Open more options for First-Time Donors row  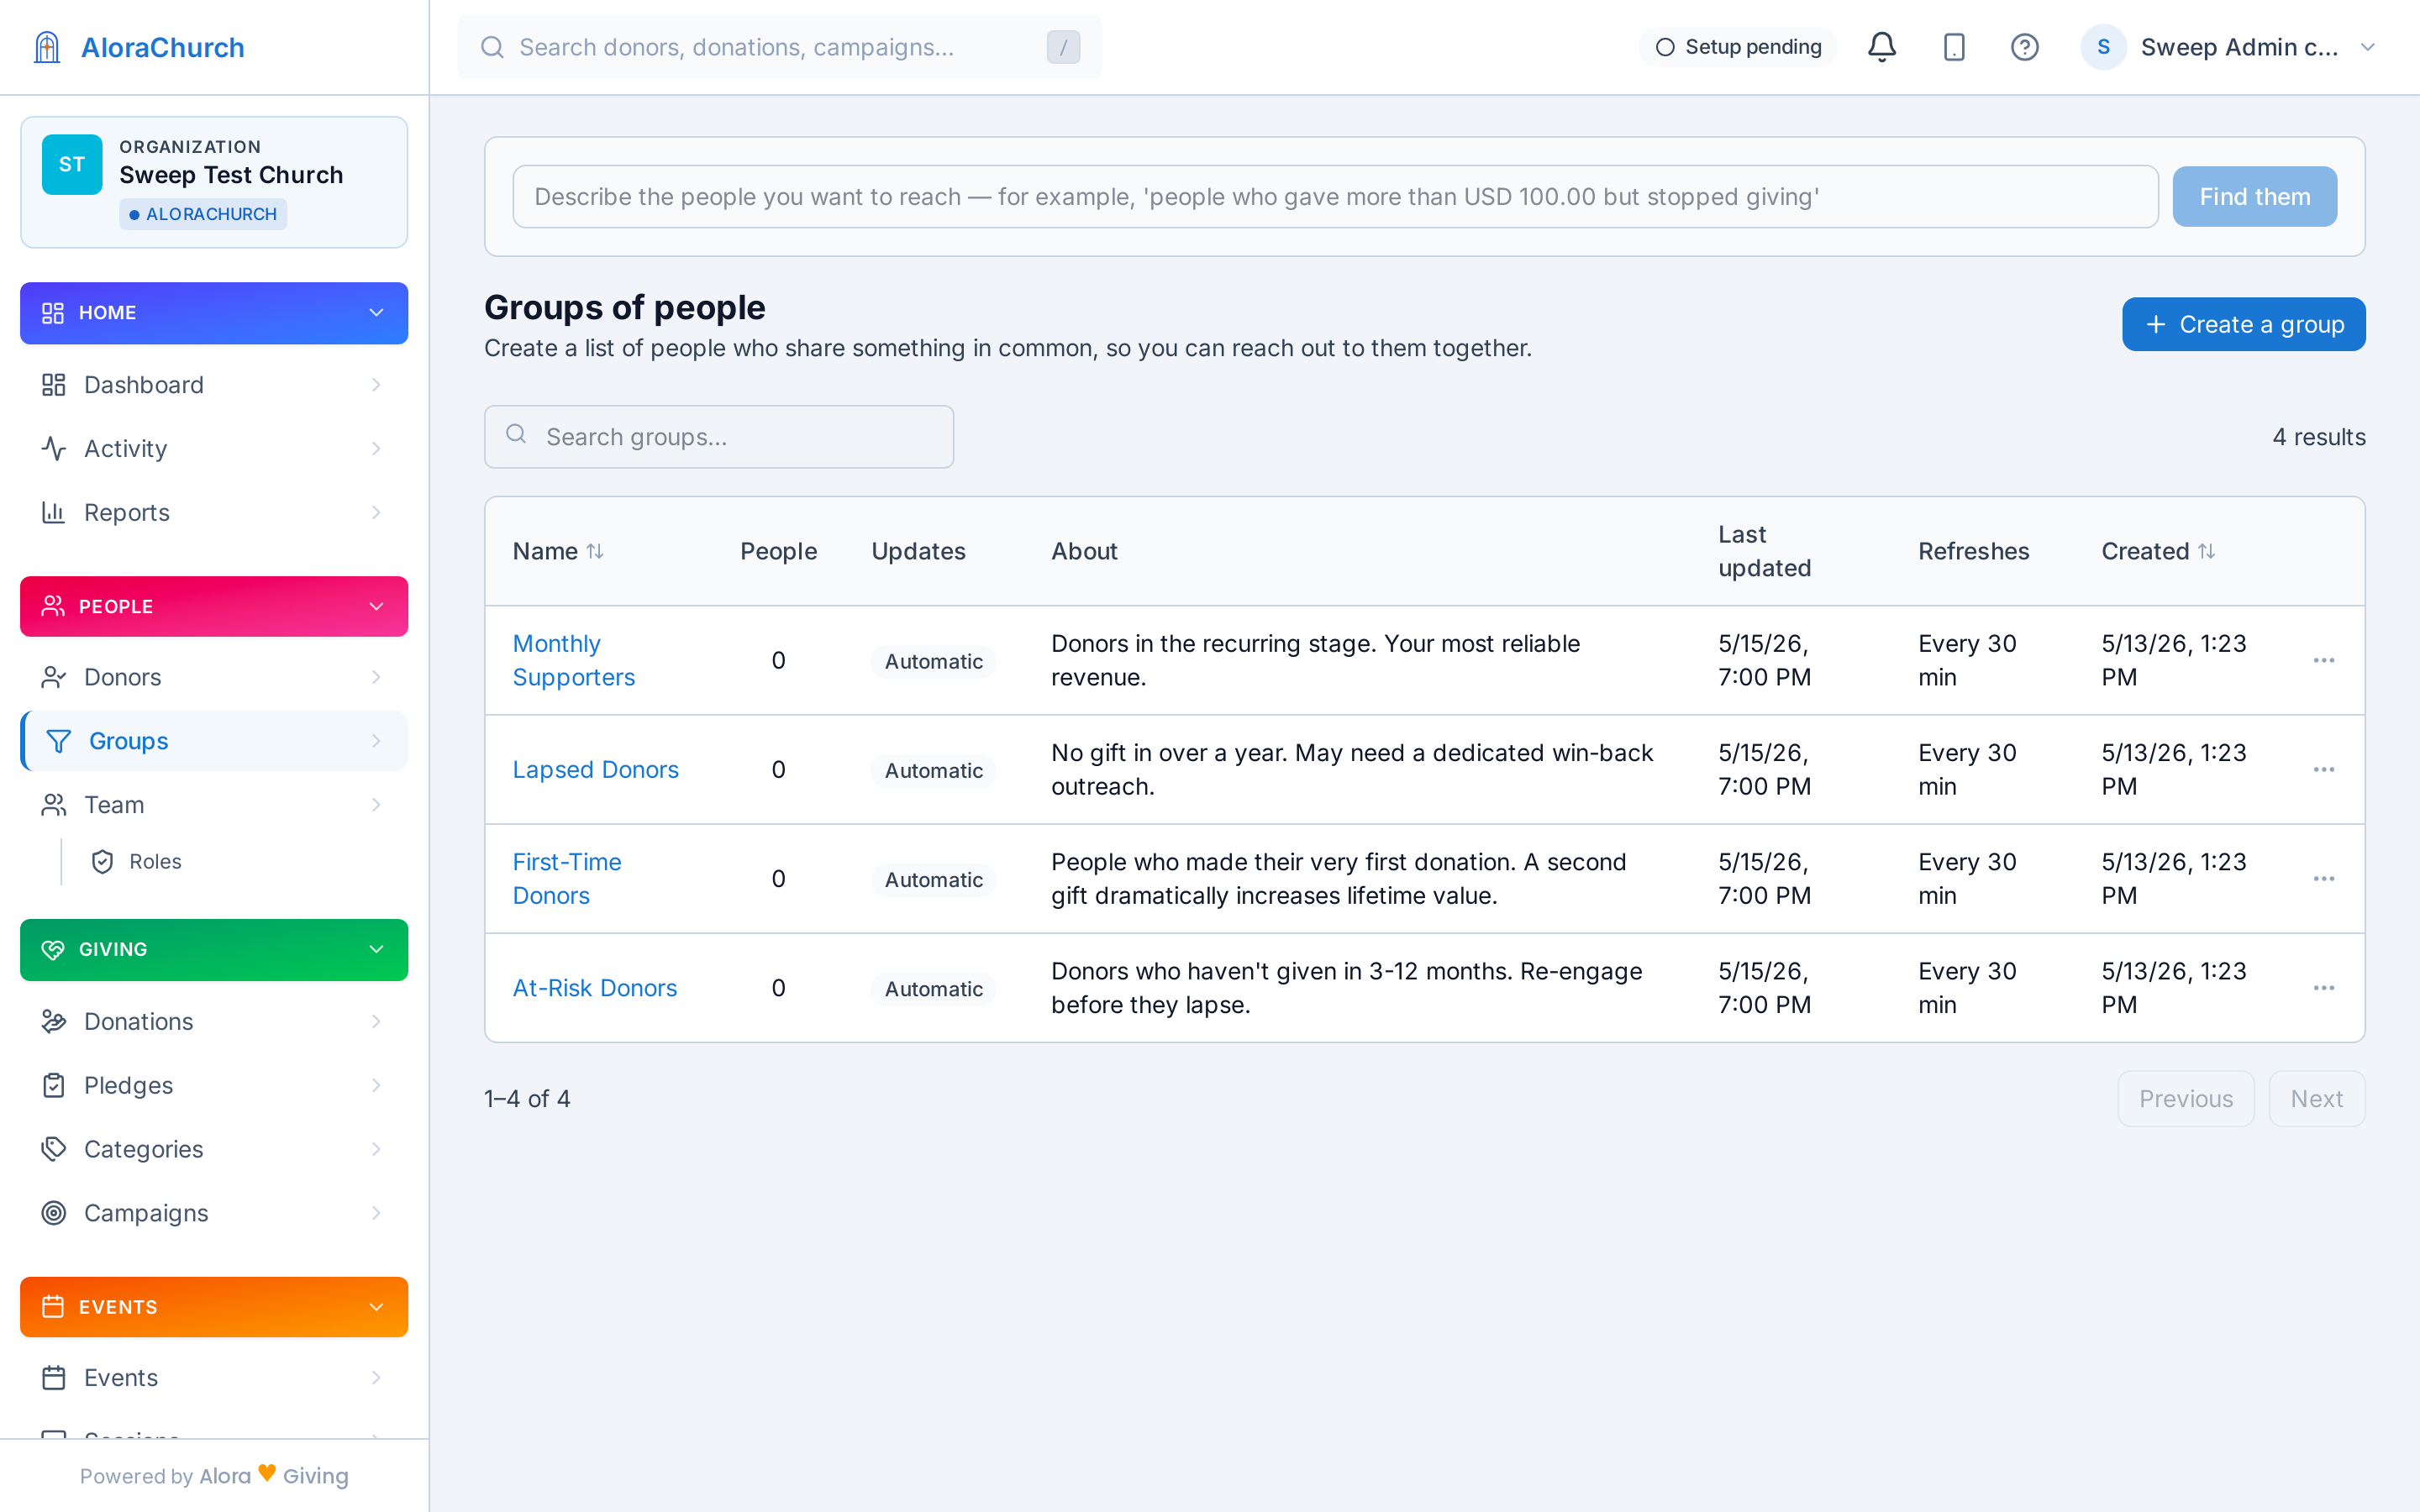click(x=2324, y=878)
